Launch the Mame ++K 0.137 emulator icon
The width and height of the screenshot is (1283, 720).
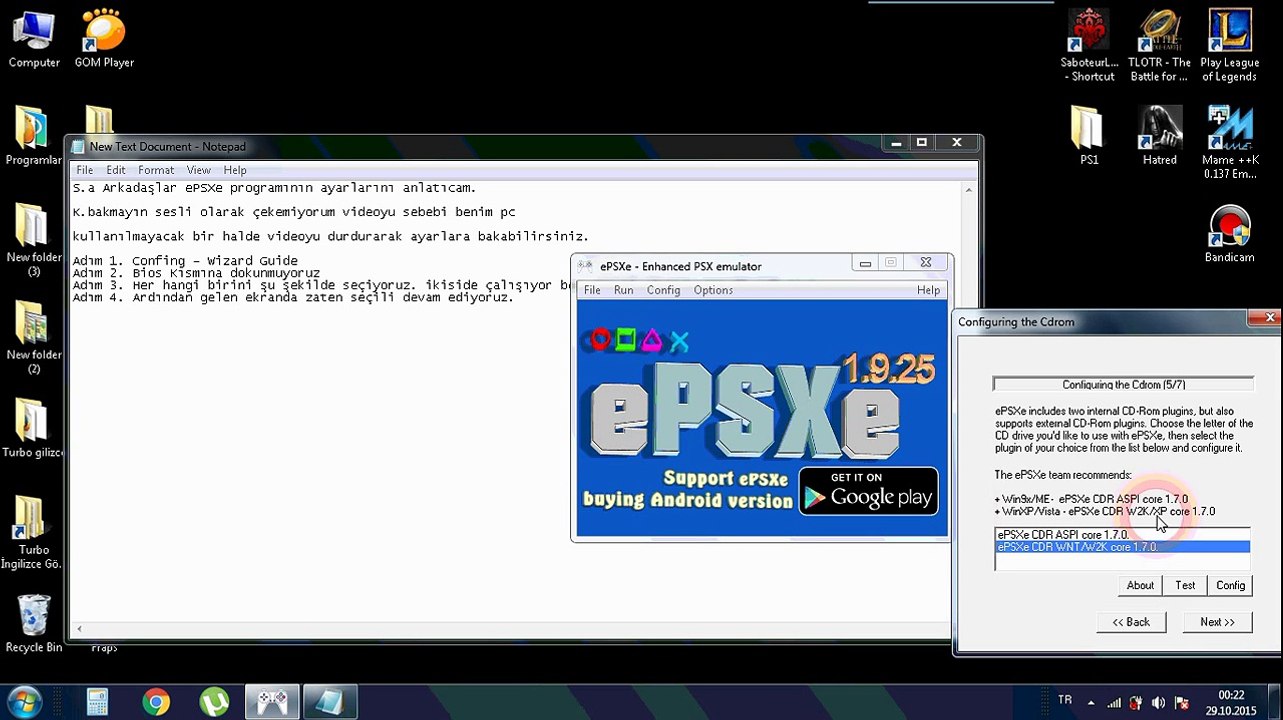[1229, 143]
